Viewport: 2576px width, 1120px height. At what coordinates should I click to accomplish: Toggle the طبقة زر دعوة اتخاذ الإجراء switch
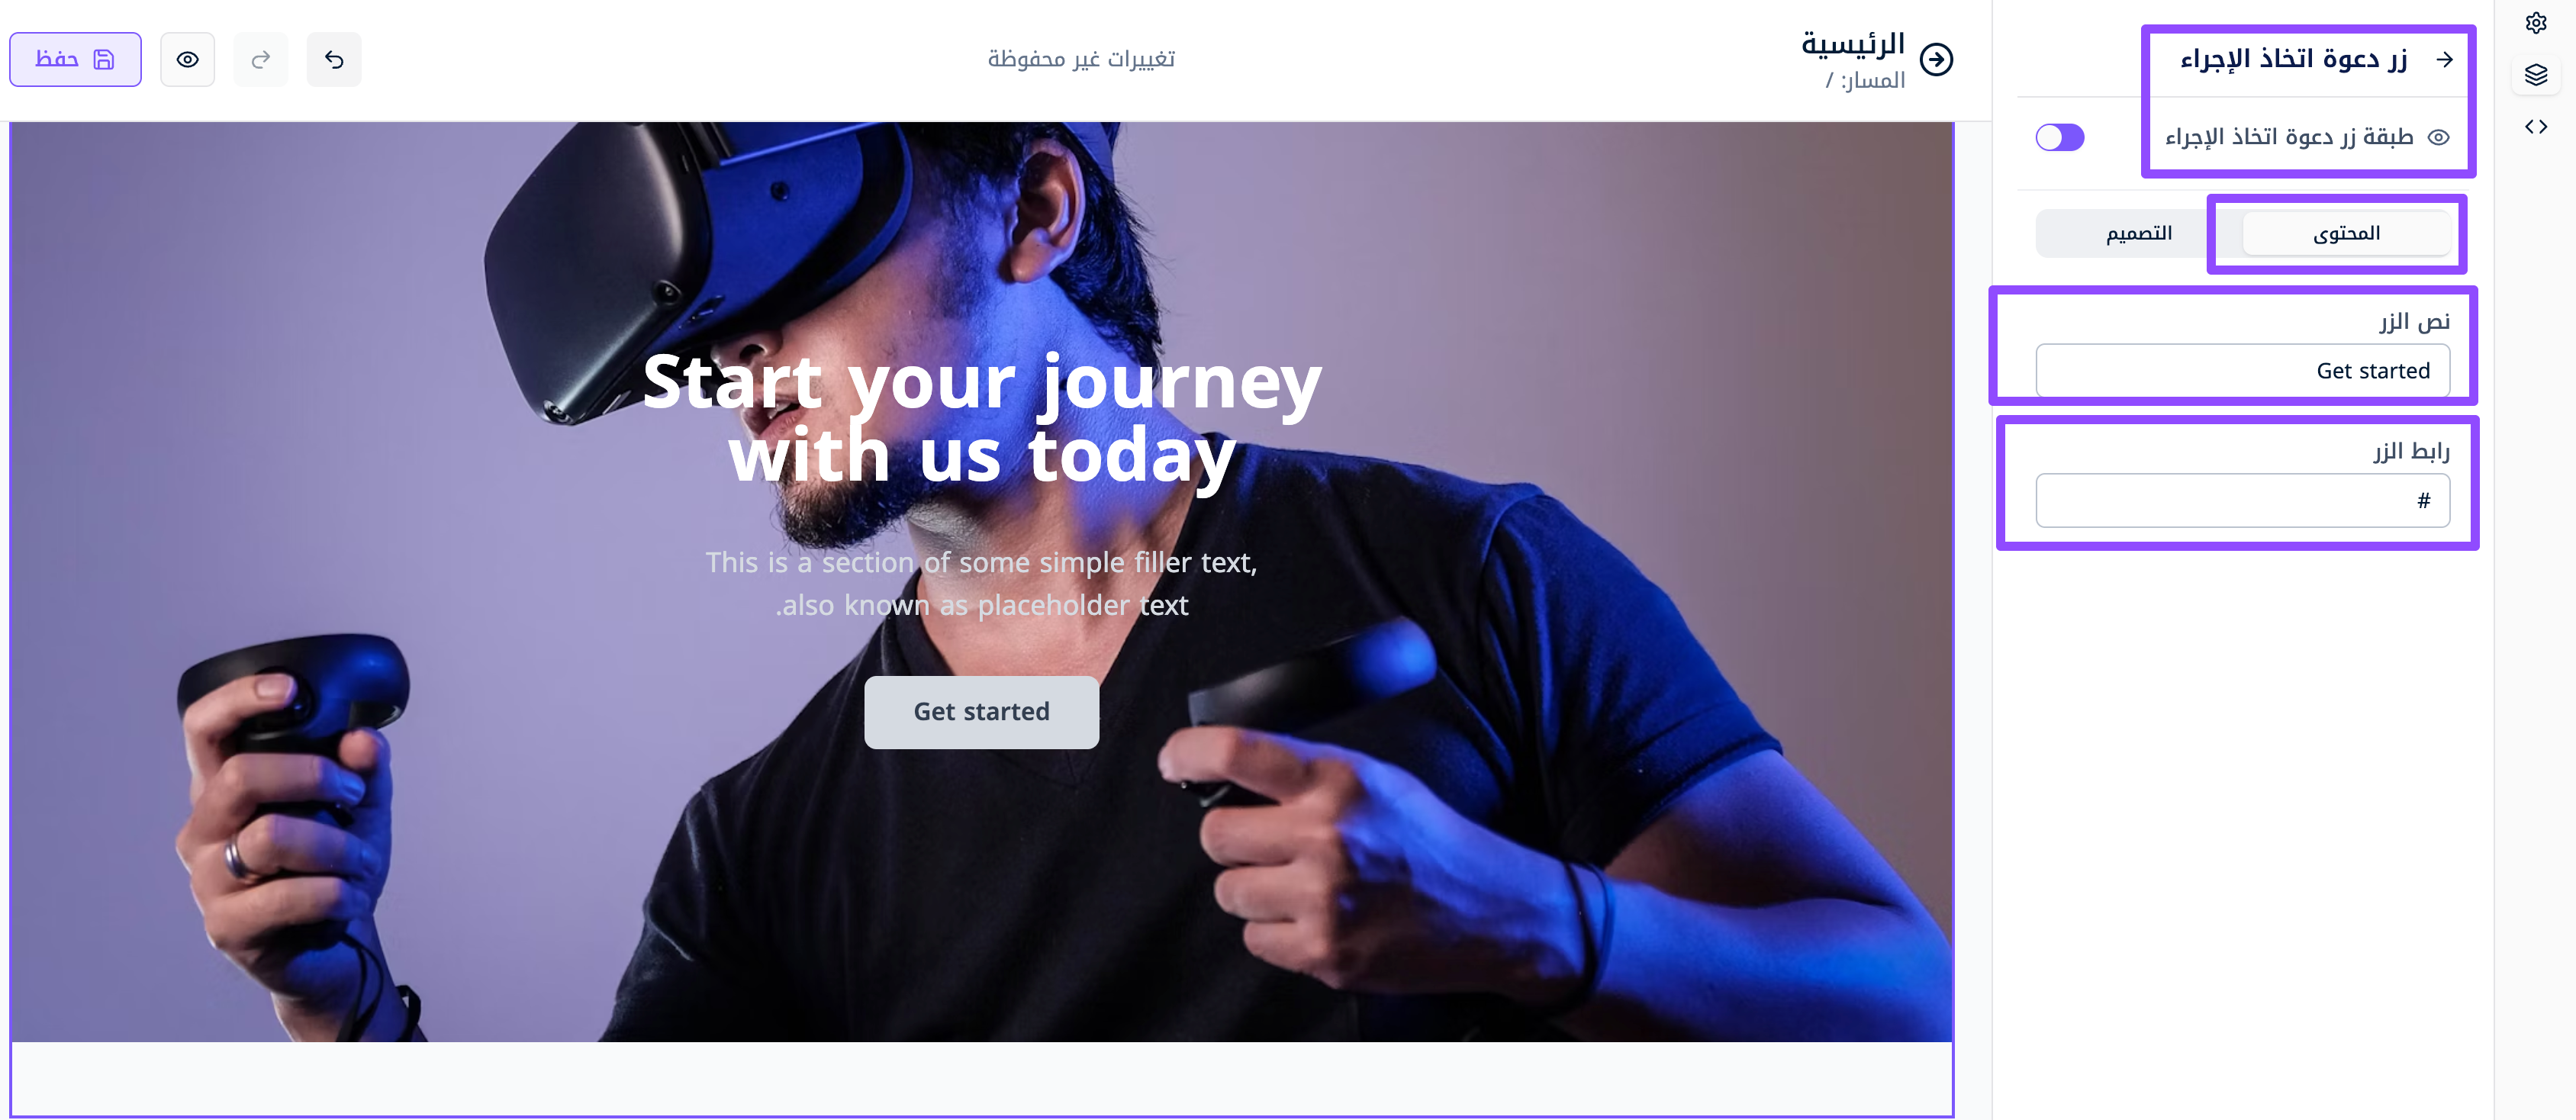2059,137
